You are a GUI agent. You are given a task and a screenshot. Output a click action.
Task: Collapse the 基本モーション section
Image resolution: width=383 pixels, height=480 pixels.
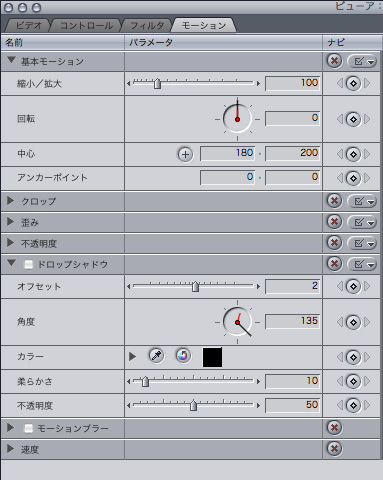[x=11, y=60]
